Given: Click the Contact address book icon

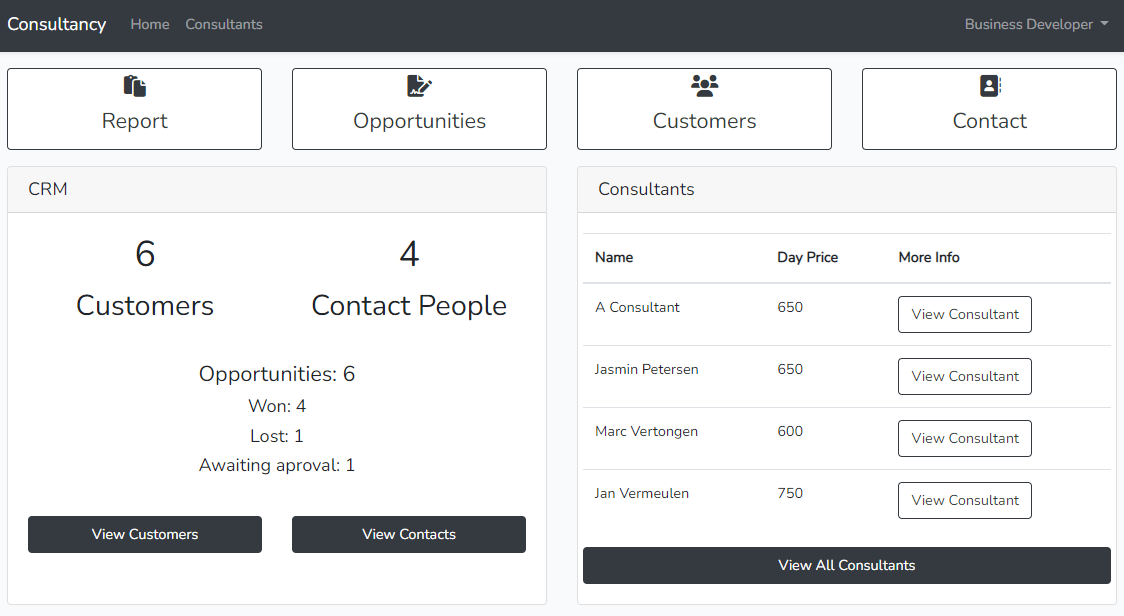Looking at the screenshot, I should coord(990,86).
